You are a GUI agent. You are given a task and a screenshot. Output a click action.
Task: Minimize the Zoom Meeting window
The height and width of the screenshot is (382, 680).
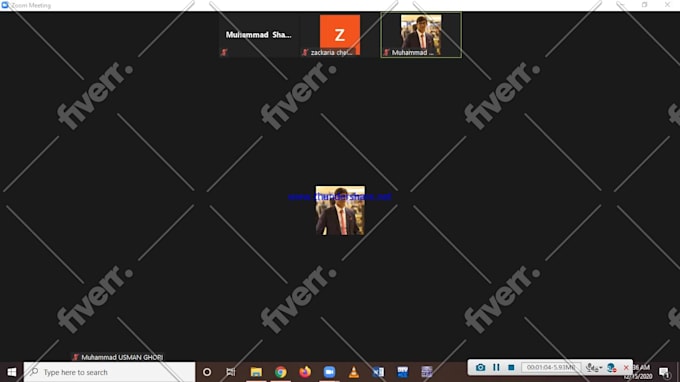[x=621, y=5]
